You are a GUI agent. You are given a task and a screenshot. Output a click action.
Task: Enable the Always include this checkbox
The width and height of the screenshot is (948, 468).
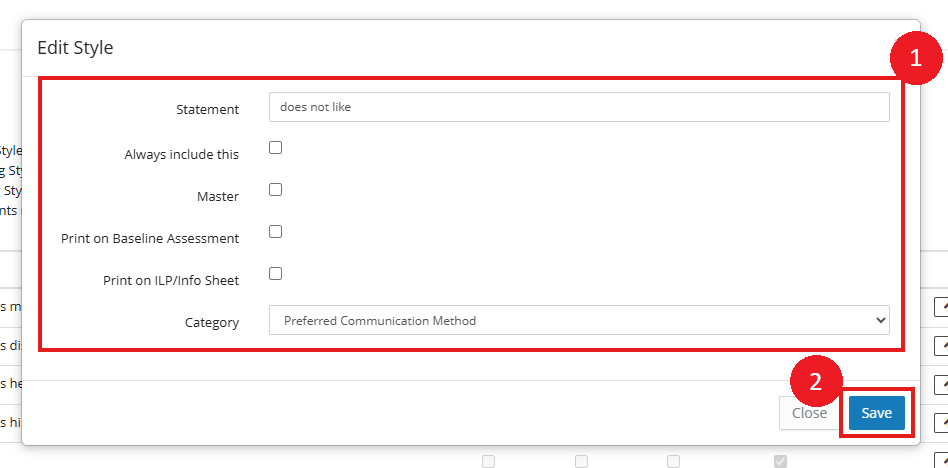(x=276, y=147)
